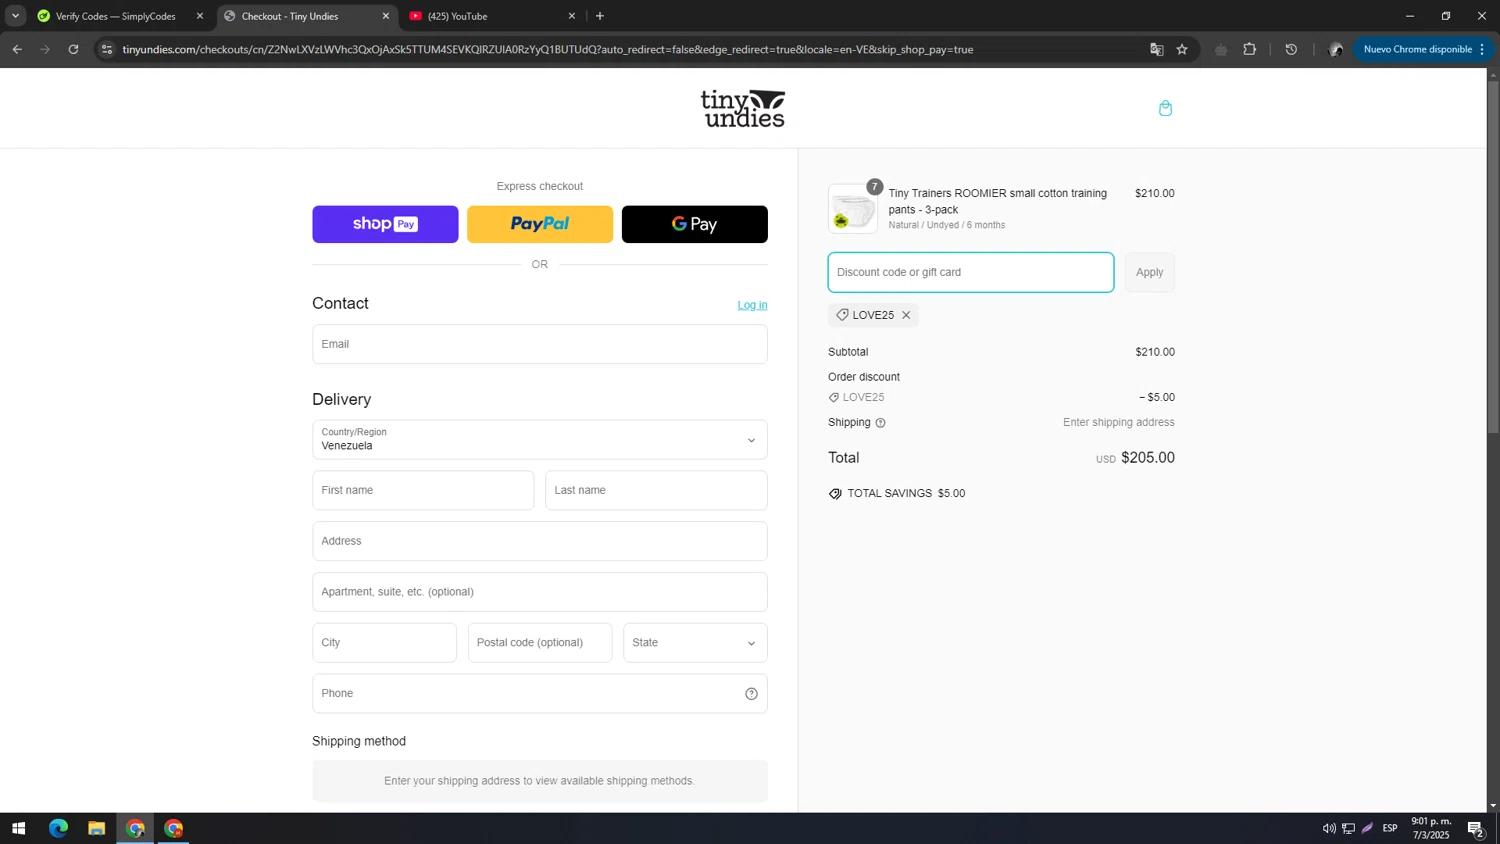Open the Windows Start menu
The height and width of the screenshot is (844, 1500).
pyautogui.click(x=18, y=828)
